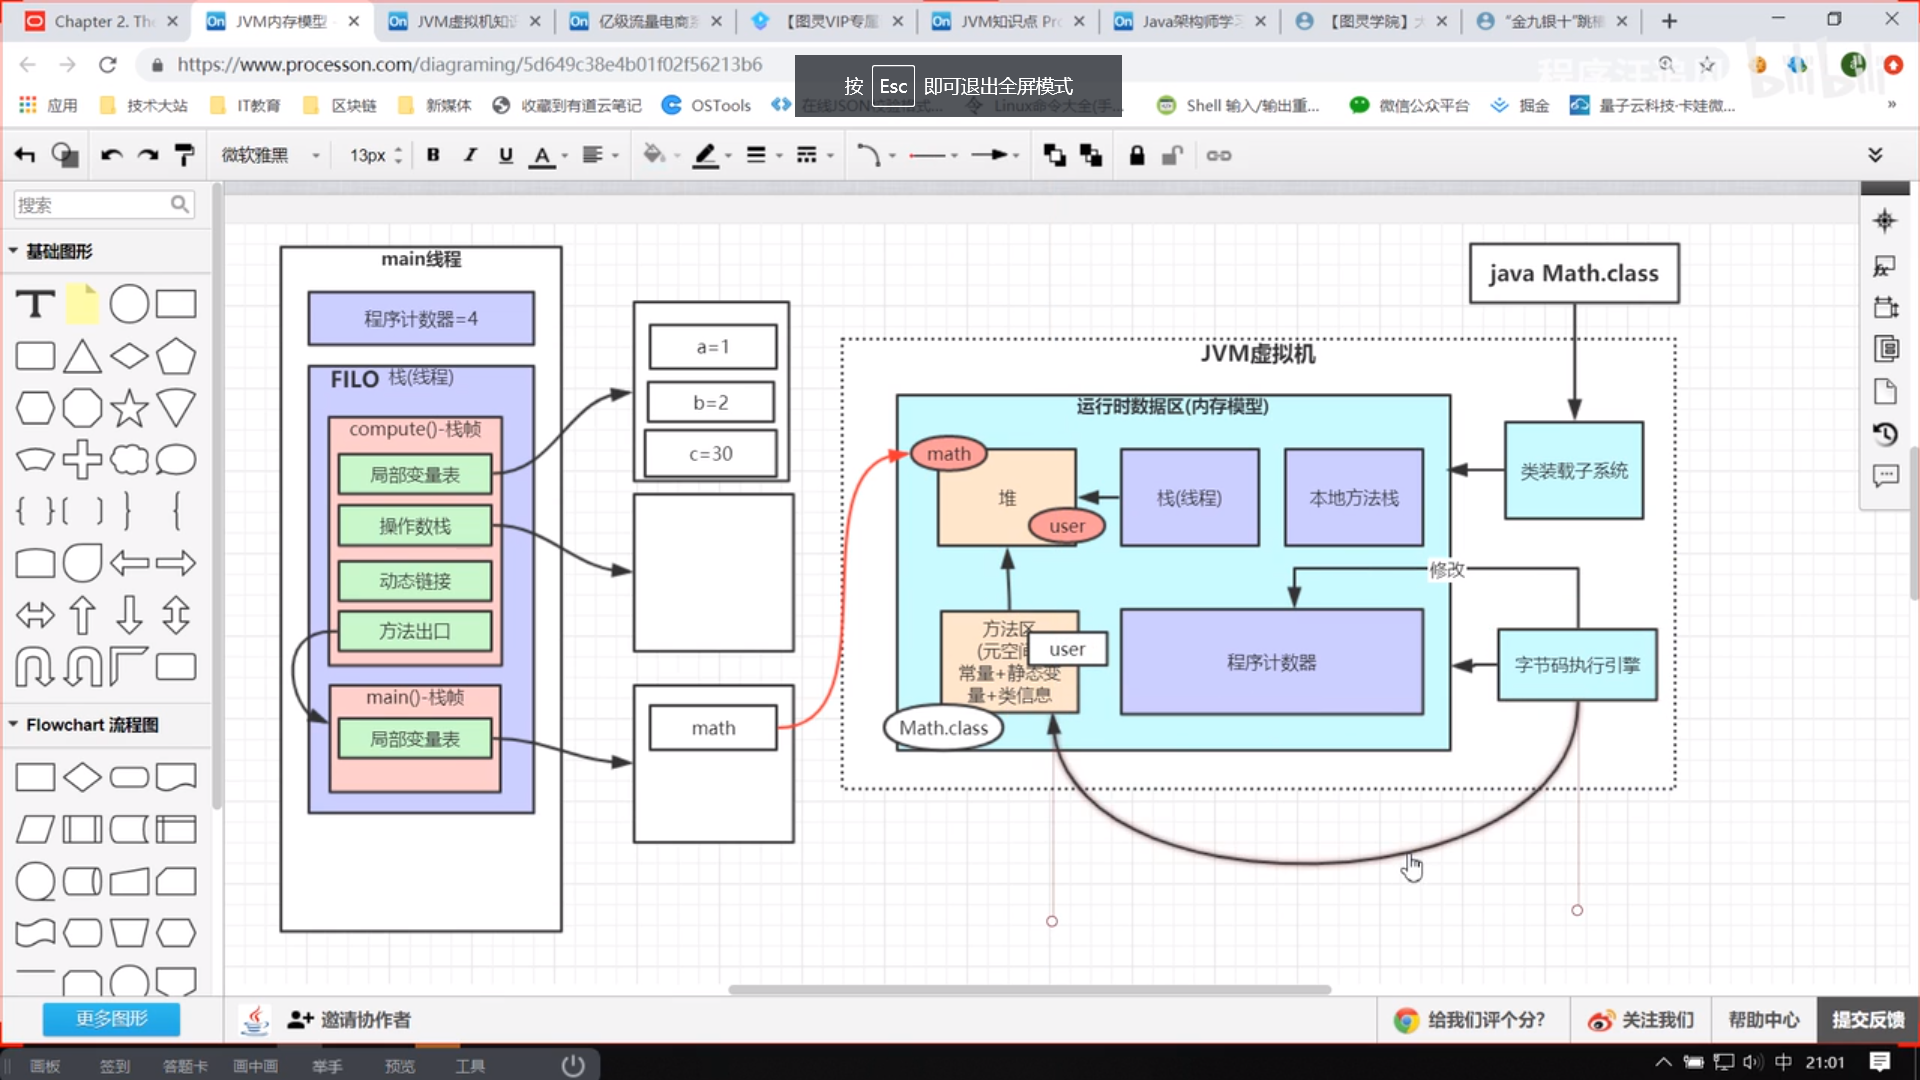Image resolution: width=1920 pixels, height=1080 pixels.
Task: Click the 关注我们 link
Action: coord(1641,1019)
